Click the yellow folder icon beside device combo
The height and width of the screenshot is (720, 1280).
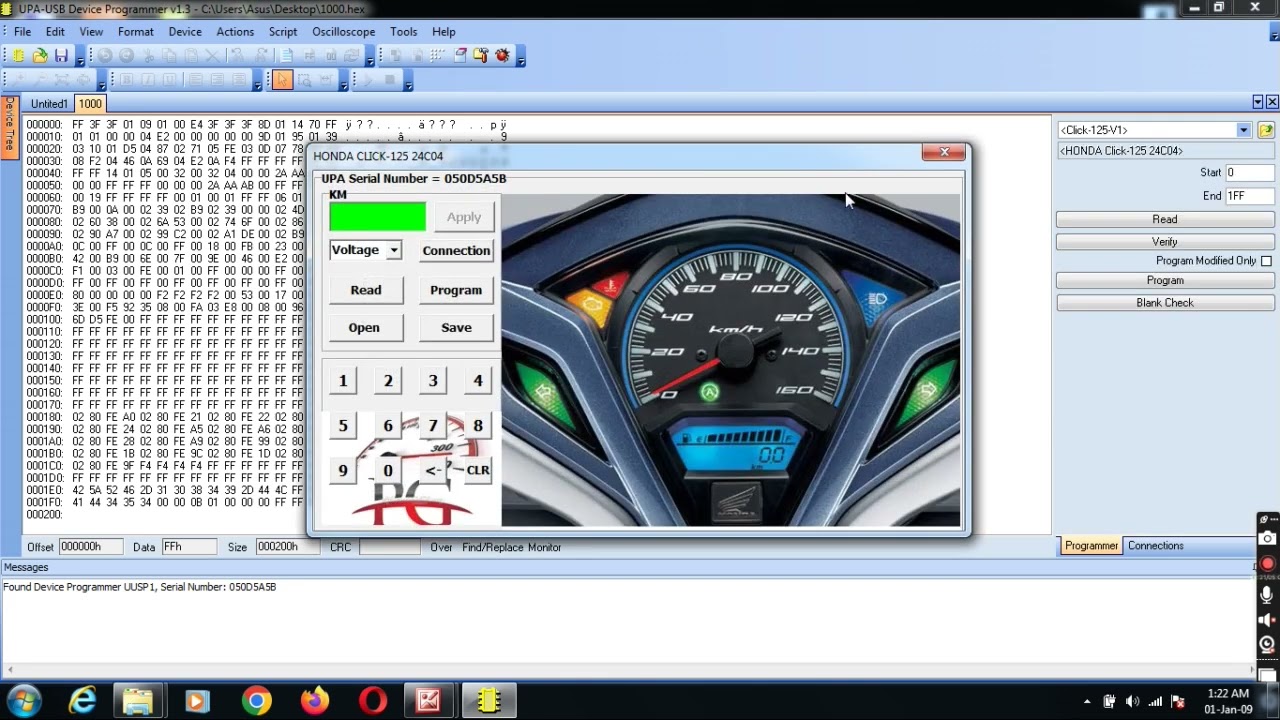tap(1266, 130)
